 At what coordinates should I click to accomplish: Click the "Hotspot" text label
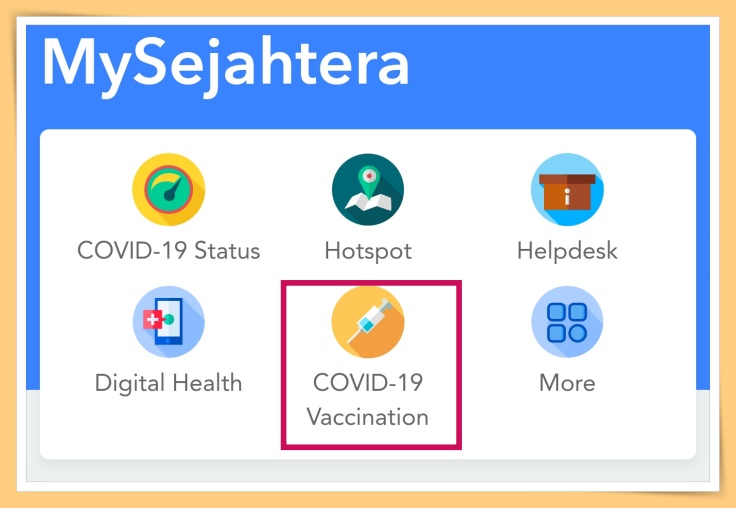[368, 251]
